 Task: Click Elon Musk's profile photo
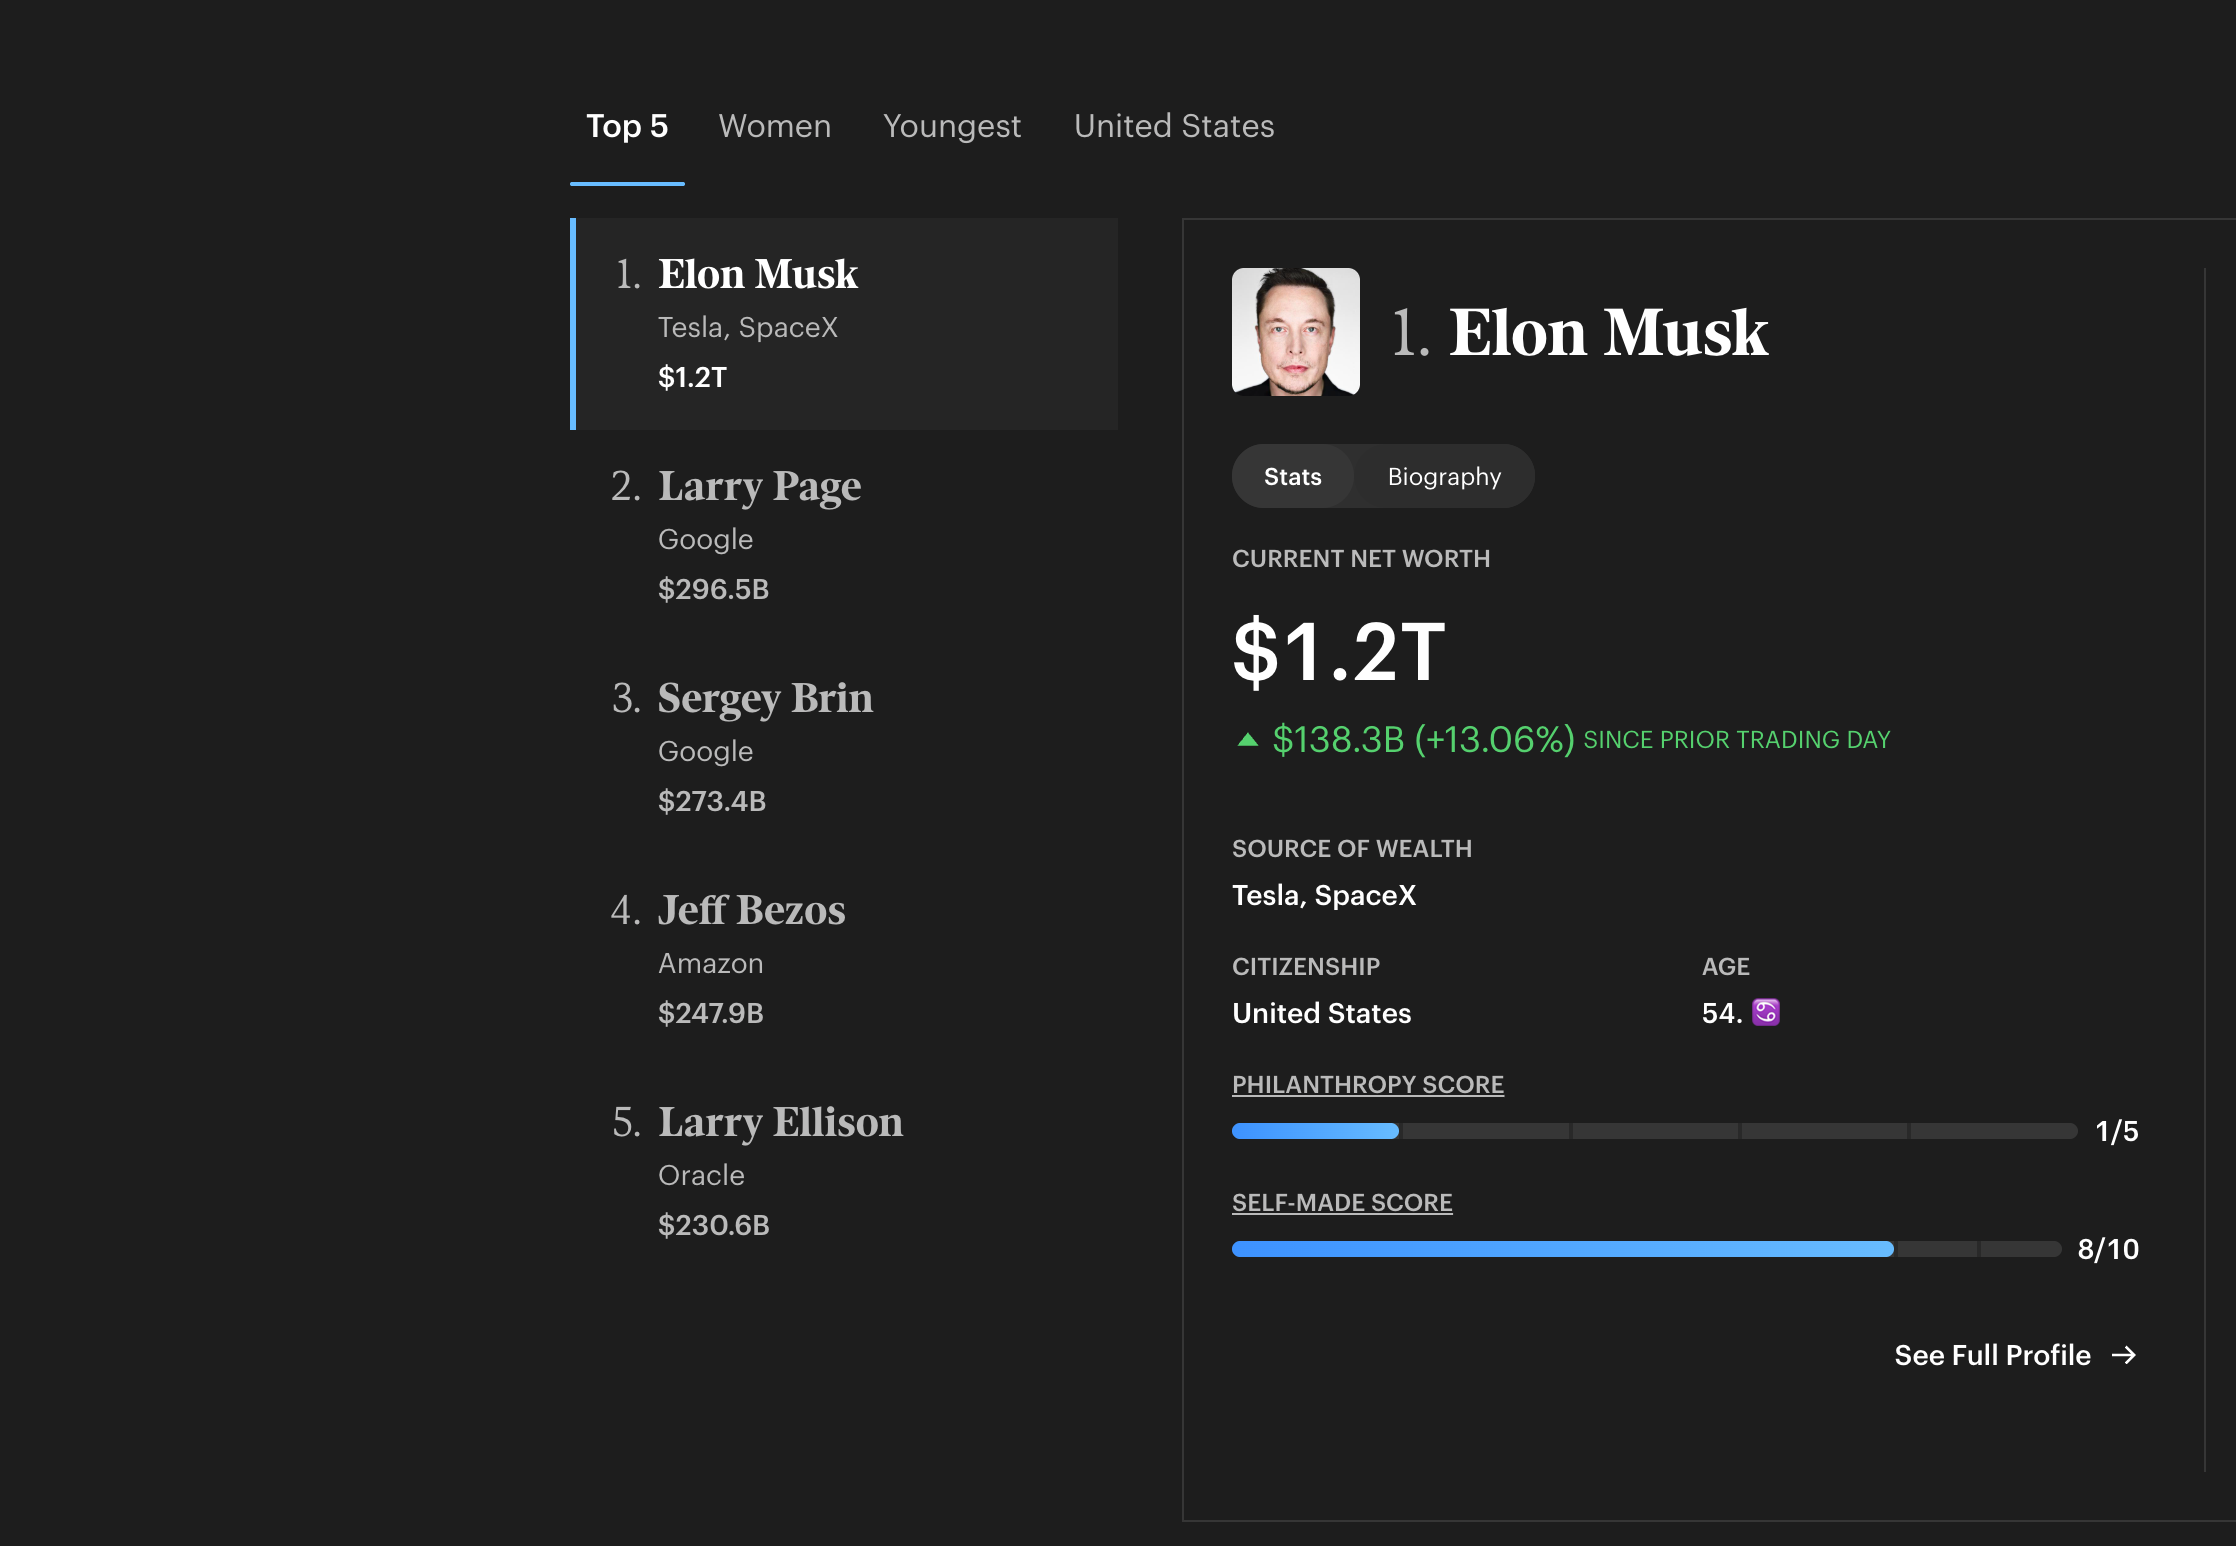coord(1295,332)
